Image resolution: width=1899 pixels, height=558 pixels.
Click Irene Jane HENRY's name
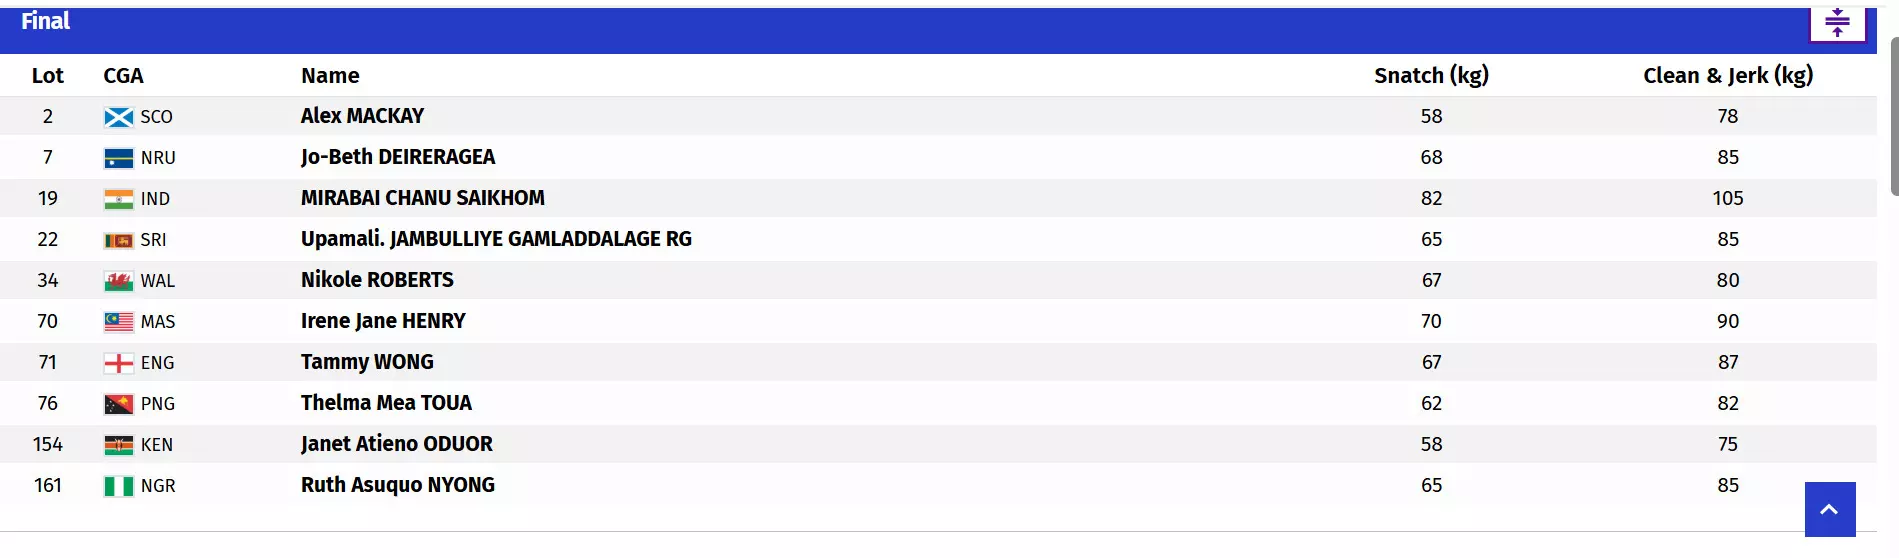pos(383,321)
